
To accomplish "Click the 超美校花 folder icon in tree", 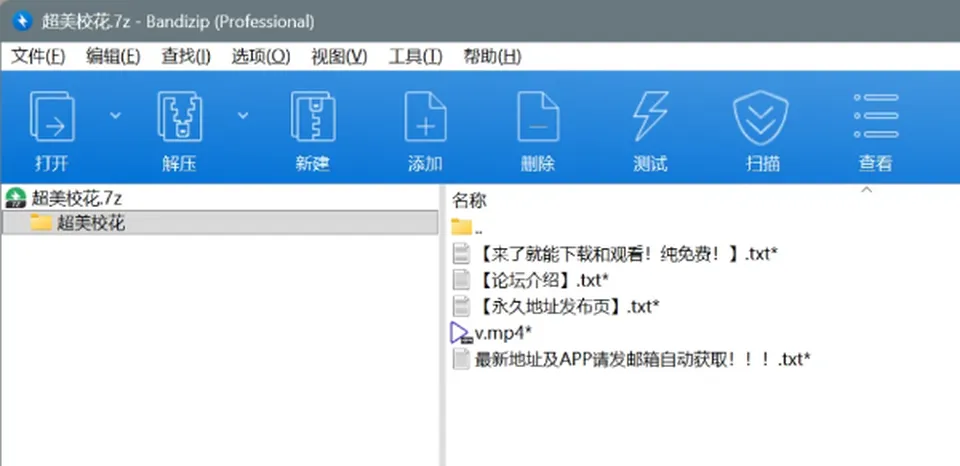I will 41,222.
